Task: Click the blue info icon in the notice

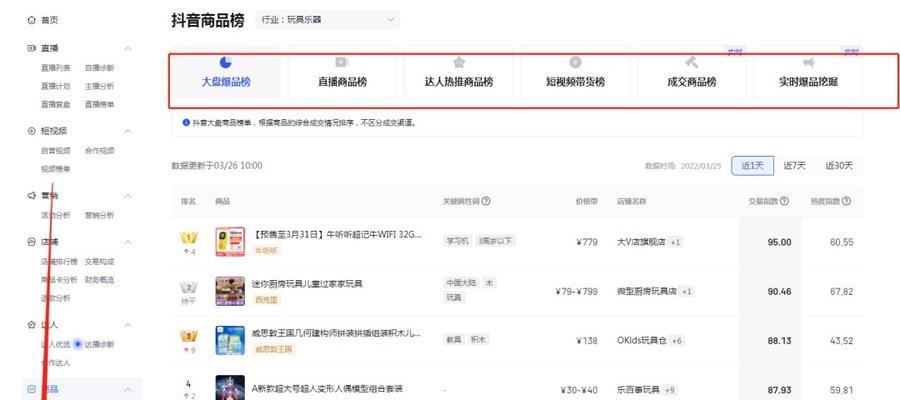Action: coord(186,122)
